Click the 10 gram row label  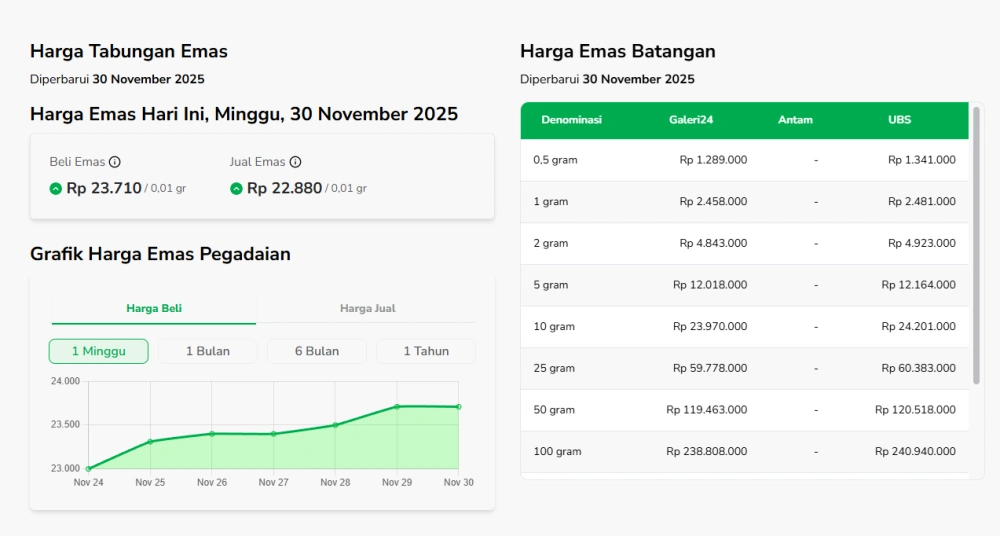[554, 327]
